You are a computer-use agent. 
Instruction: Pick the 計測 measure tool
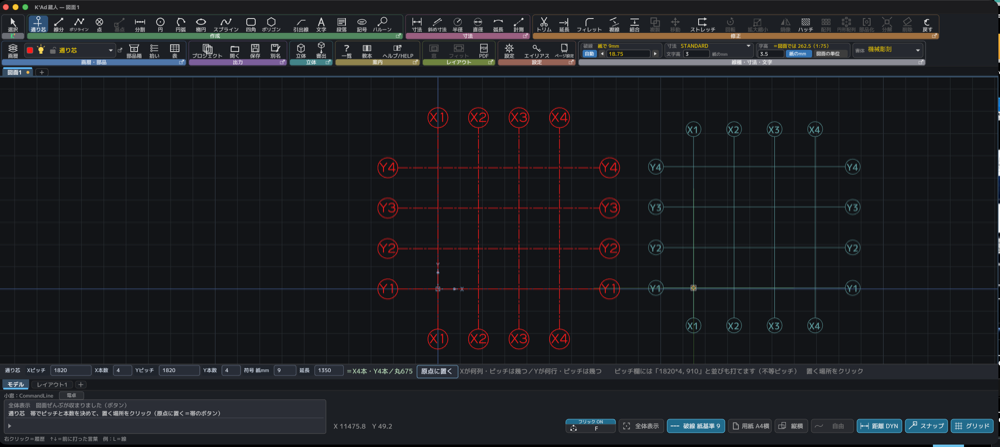[518, 24]
